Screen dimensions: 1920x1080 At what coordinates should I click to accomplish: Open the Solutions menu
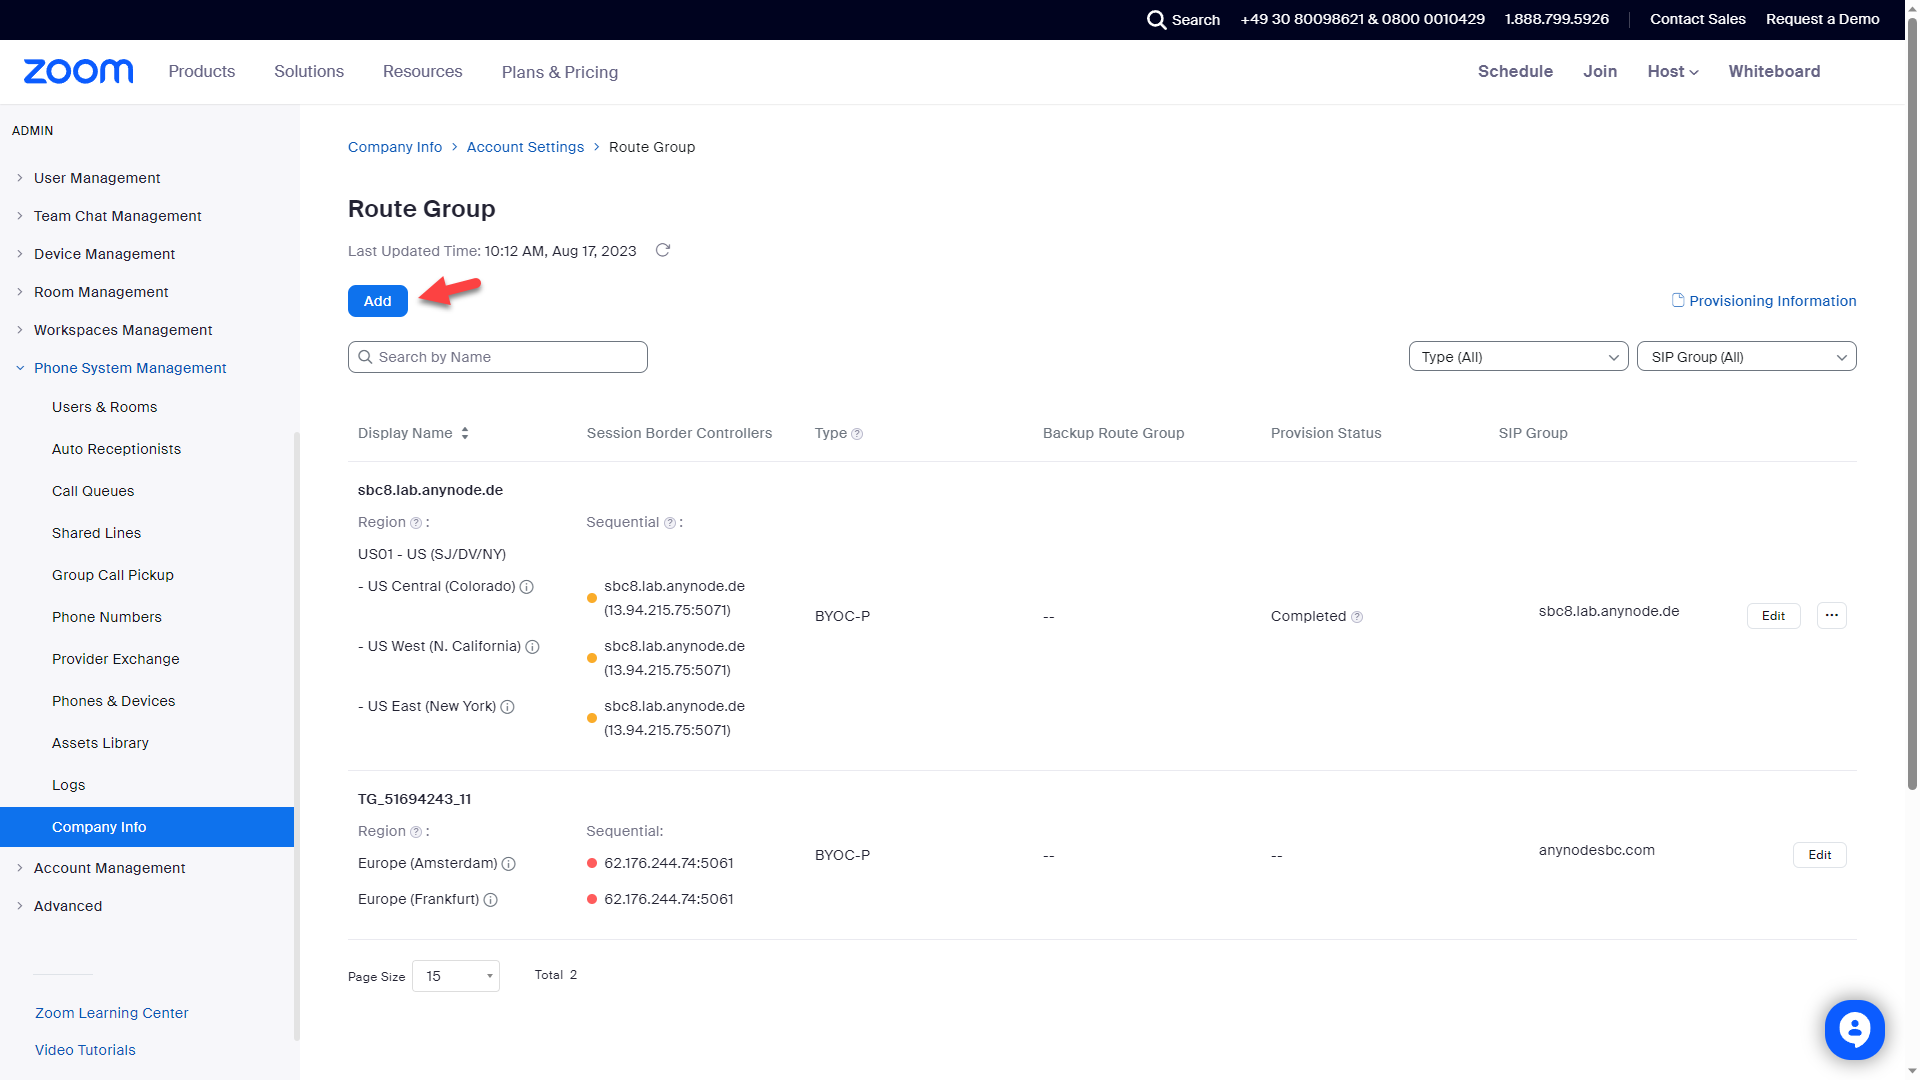point(309,71)
